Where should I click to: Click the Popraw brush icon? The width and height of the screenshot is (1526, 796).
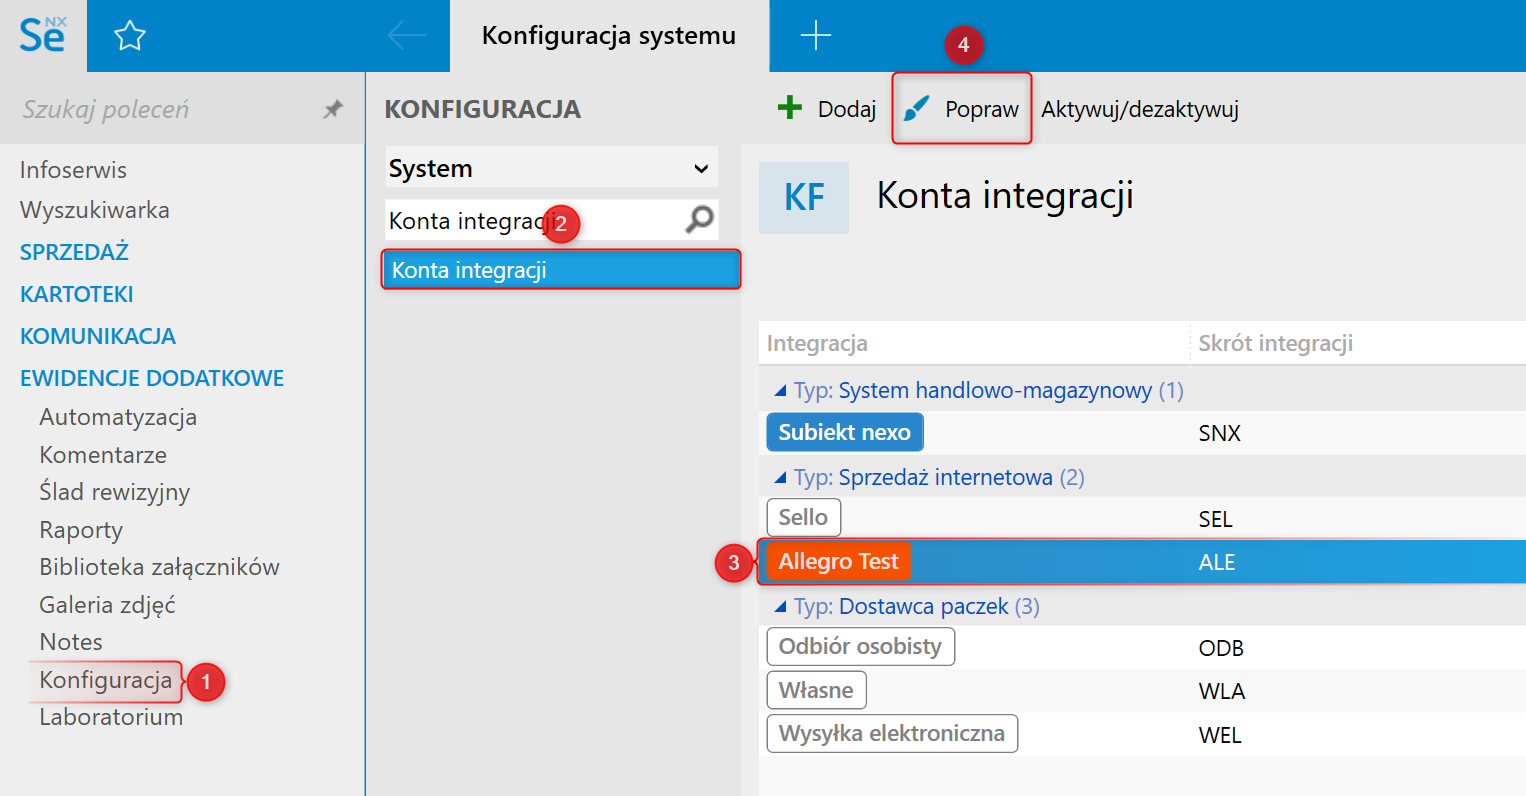click(x=916, y=108)
